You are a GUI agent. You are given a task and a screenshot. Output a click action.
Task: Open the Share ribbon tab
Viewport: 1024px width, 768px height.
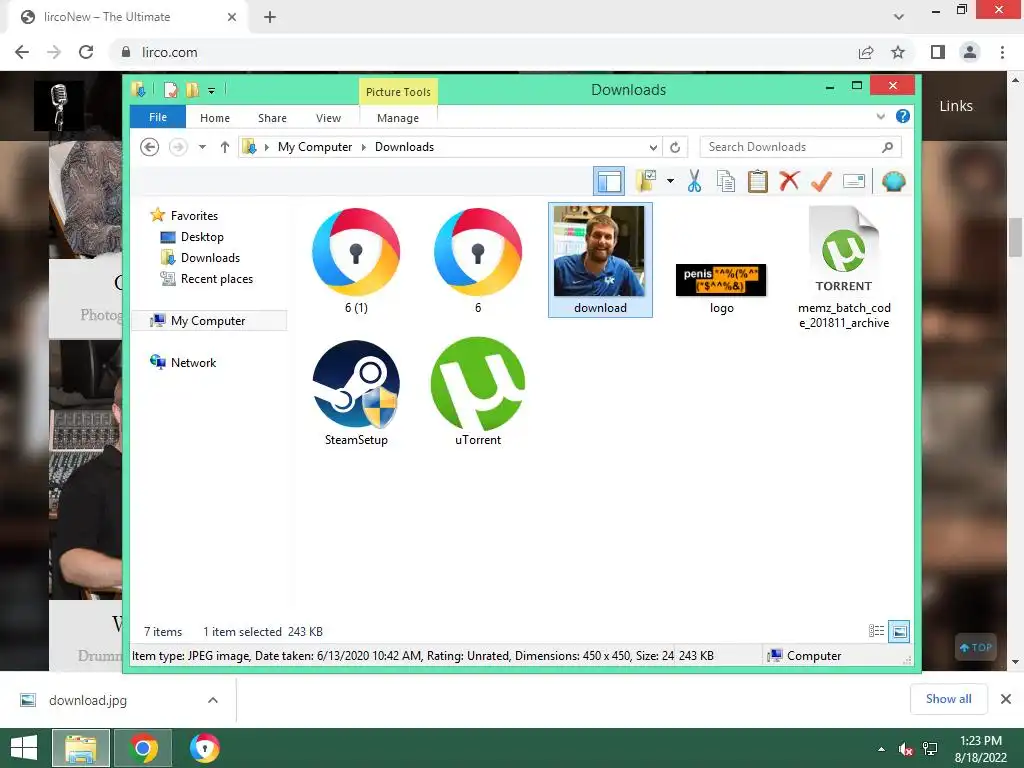click(272, 118)
